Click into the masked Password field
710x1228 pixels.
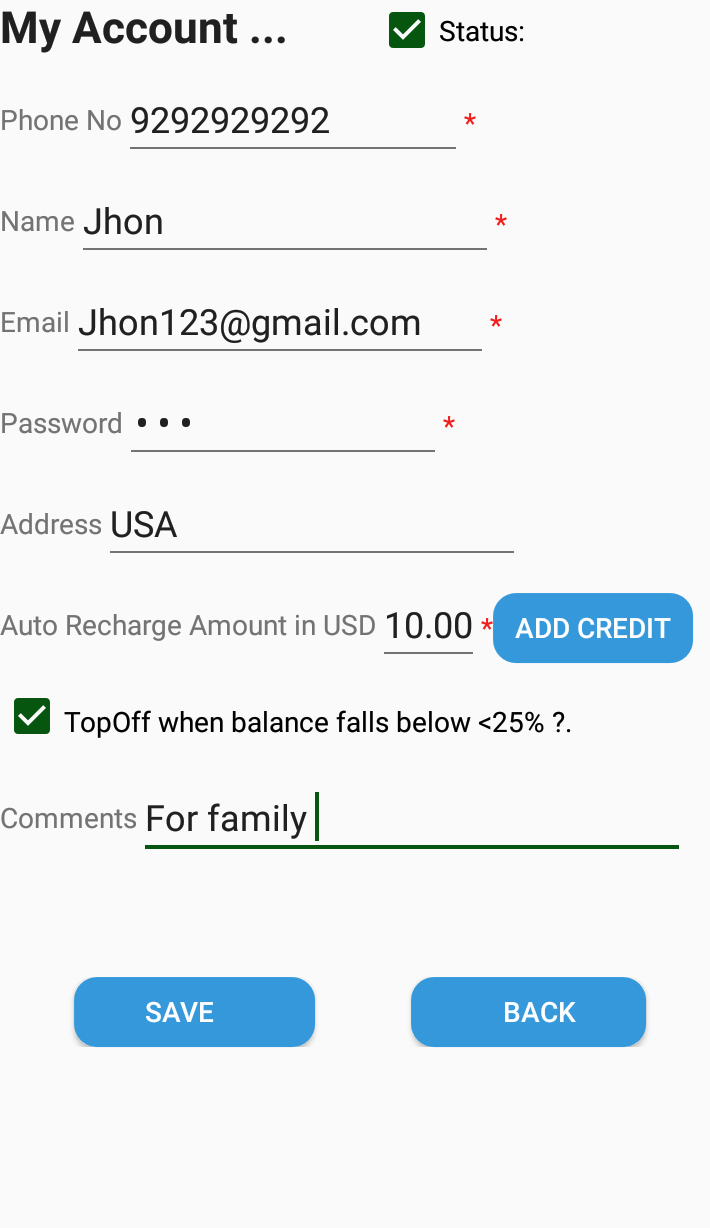pyautogui.click(x=282, y=425)
